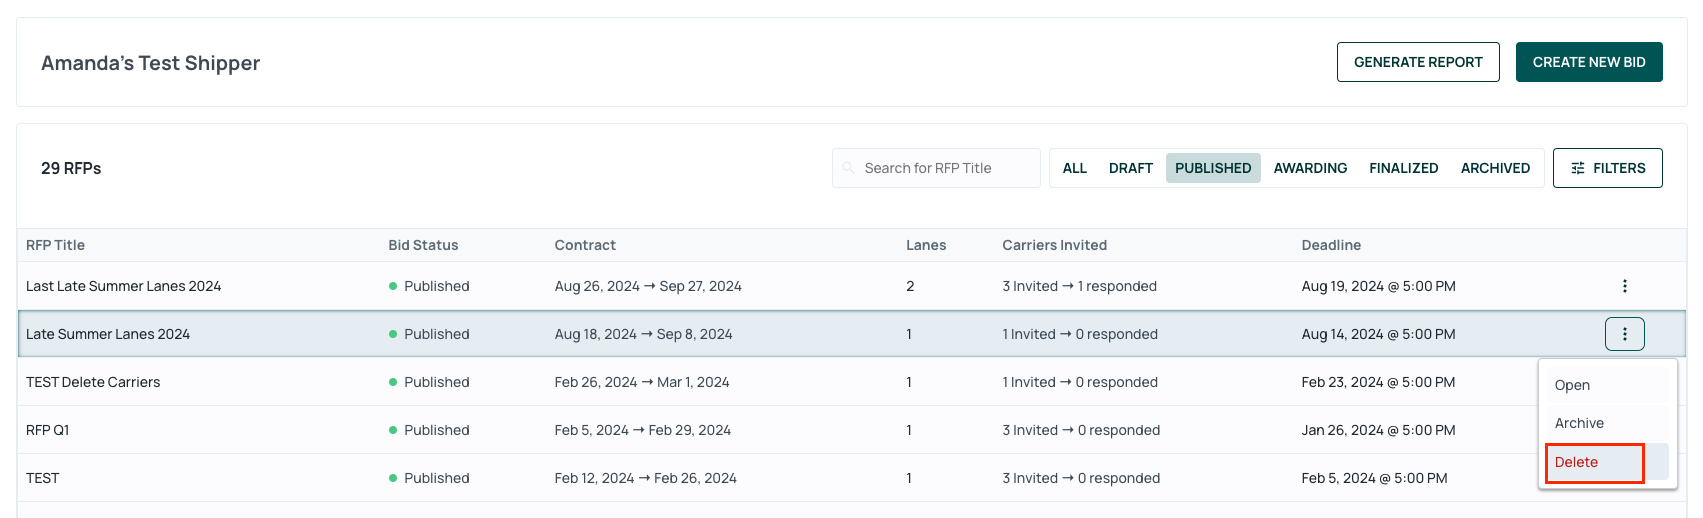The height and width of the screenshot is (518, 1703).
Task: Click kebab menu icon for Late Summer Lanes 2024
Action: click(x=1624, y=334)
